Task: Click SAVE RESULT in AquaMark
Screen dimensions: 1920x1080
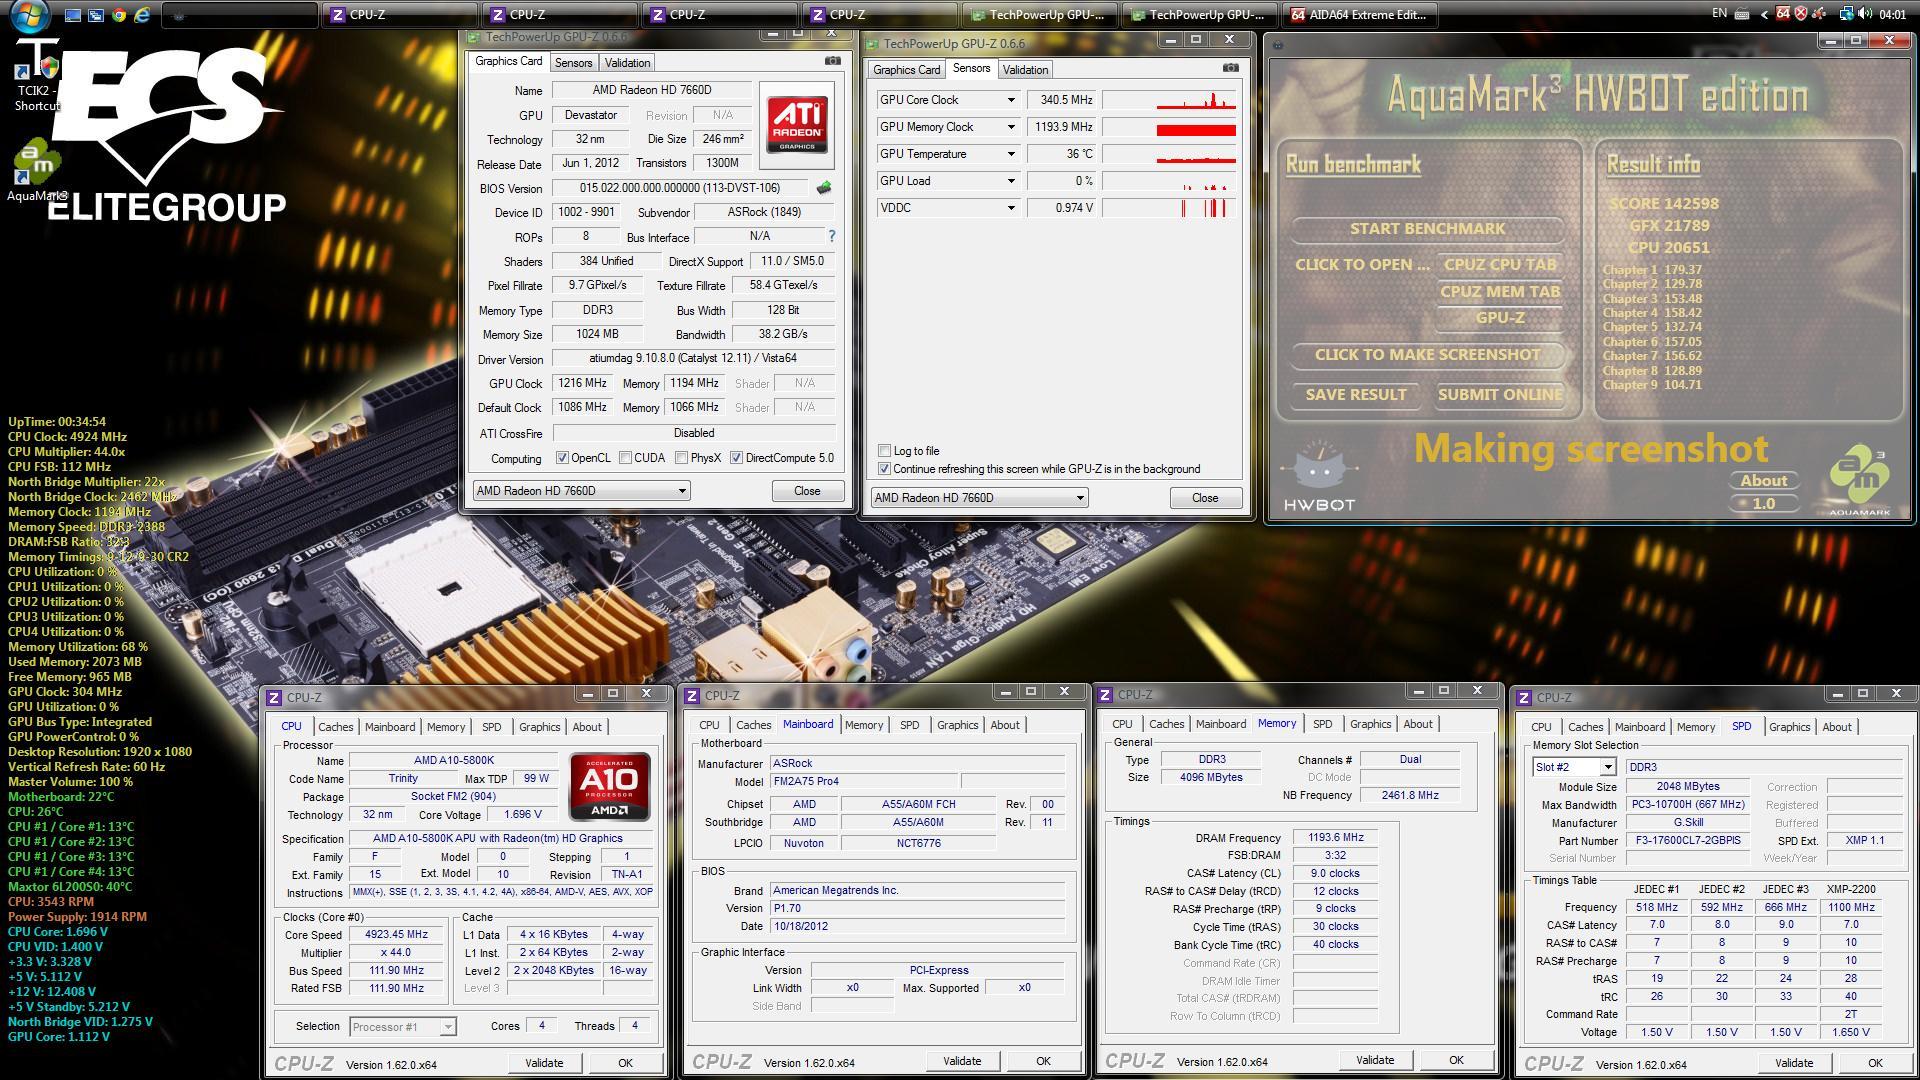Action: [1356, 395]
